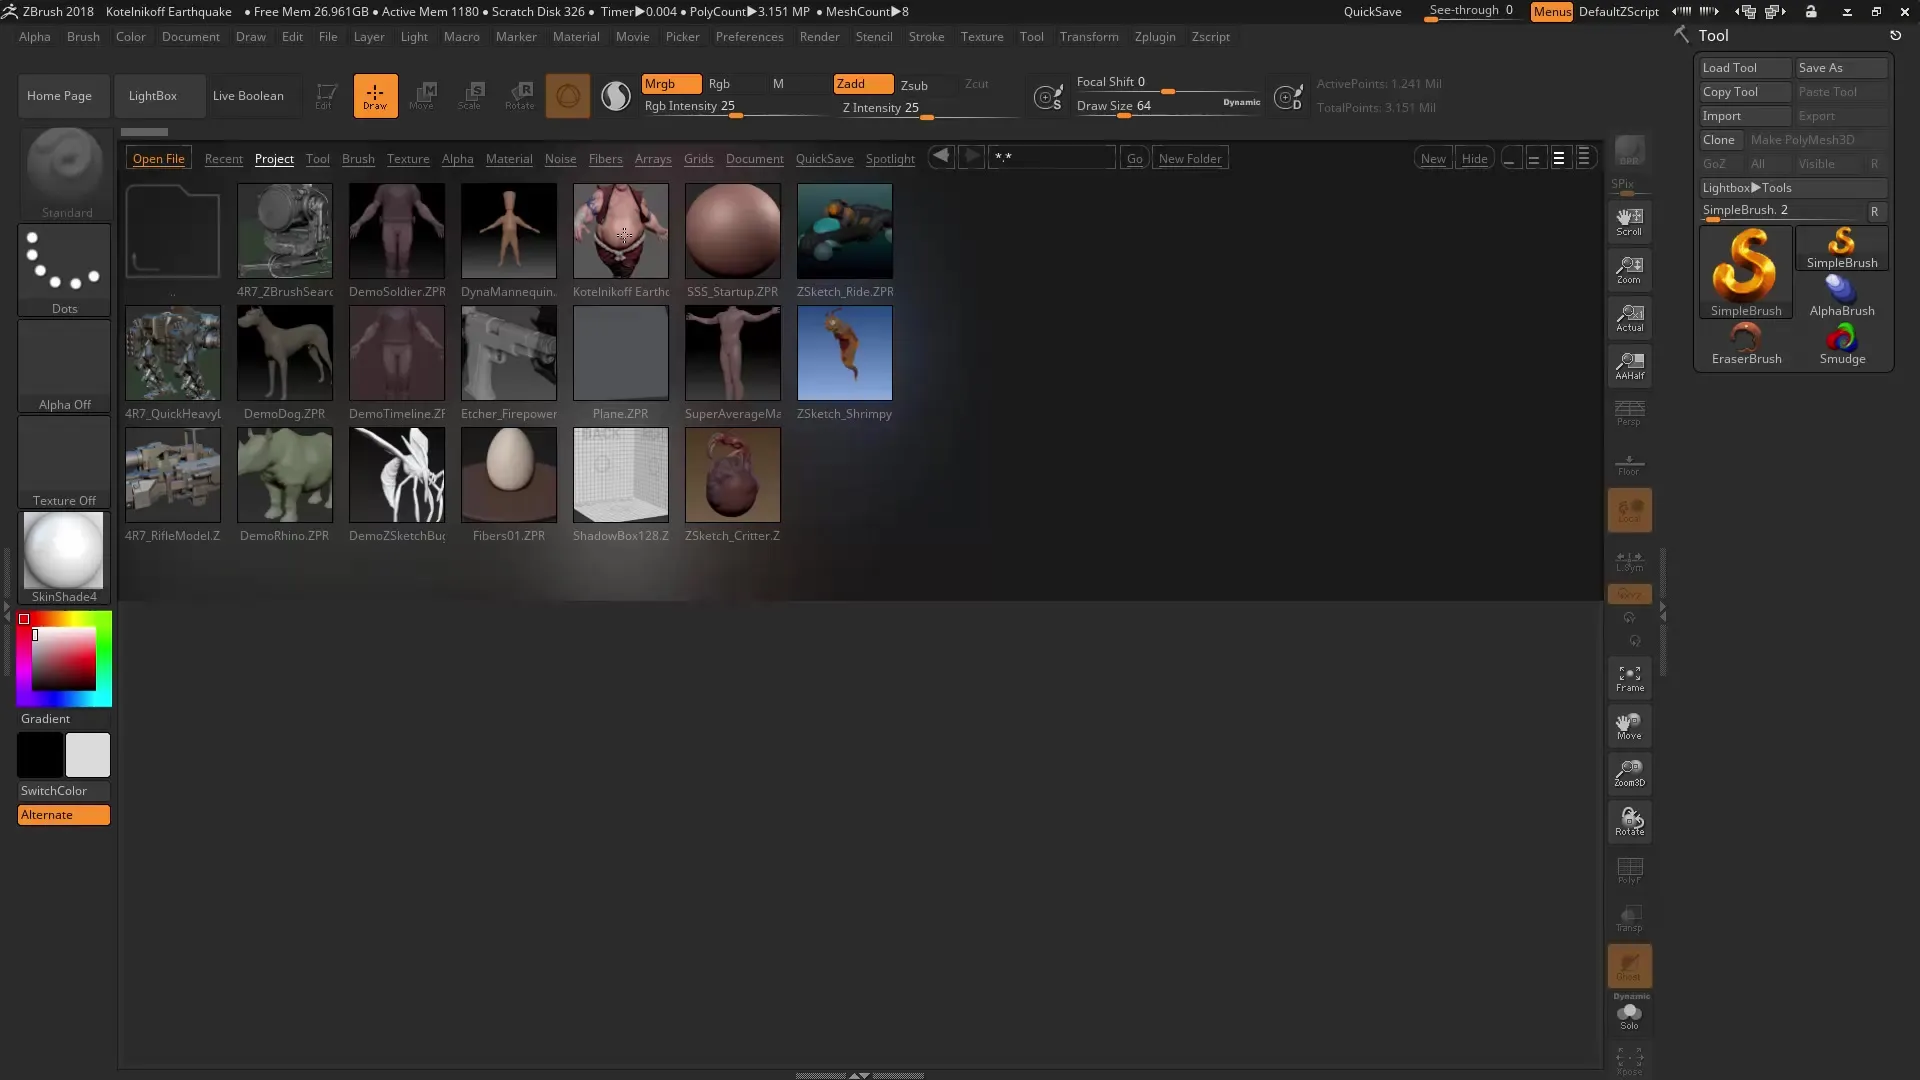
Task: Toggle Zadd mode
Action: [x=863, y=84]
